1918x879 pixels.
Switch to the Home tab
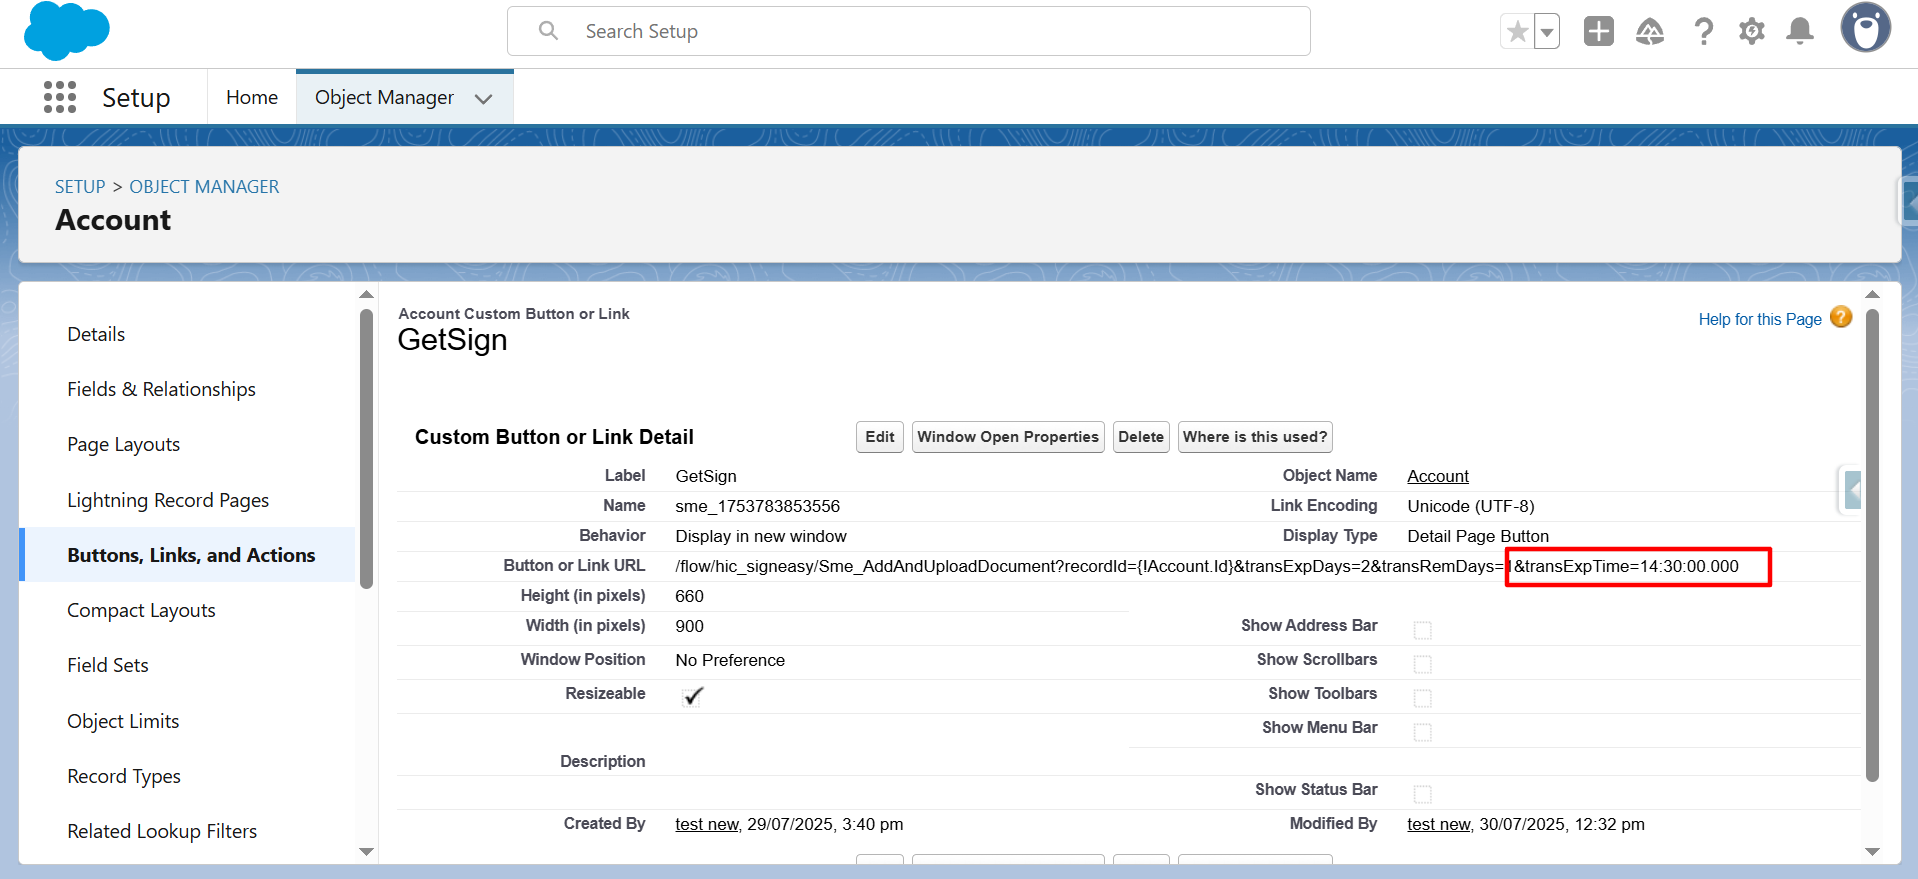[252, 97]
